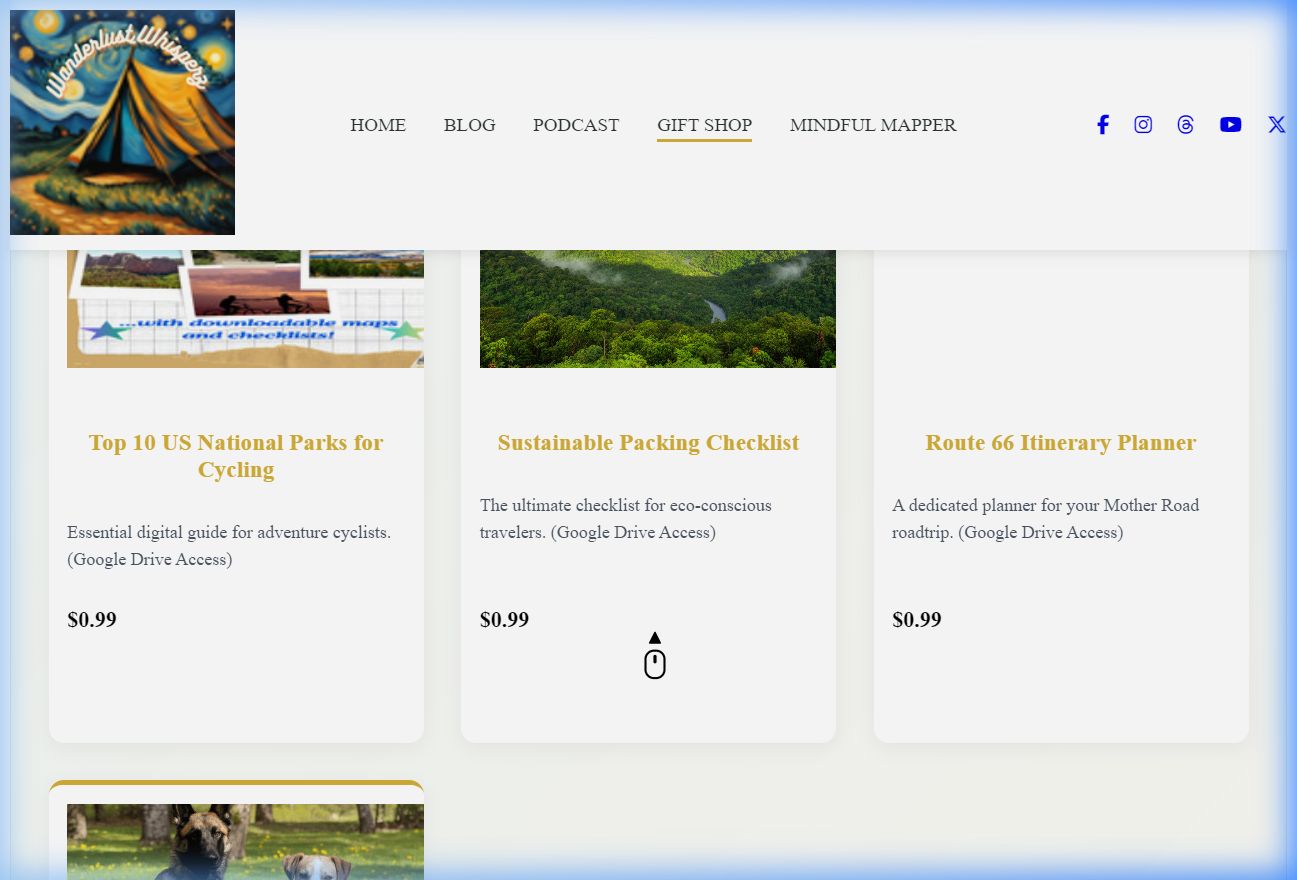The height and width of the screenshot is (880, 1297).
Task: Click the Sustainable Packing Checklist title
Action: pyautogui.click(x=648, y=443)
